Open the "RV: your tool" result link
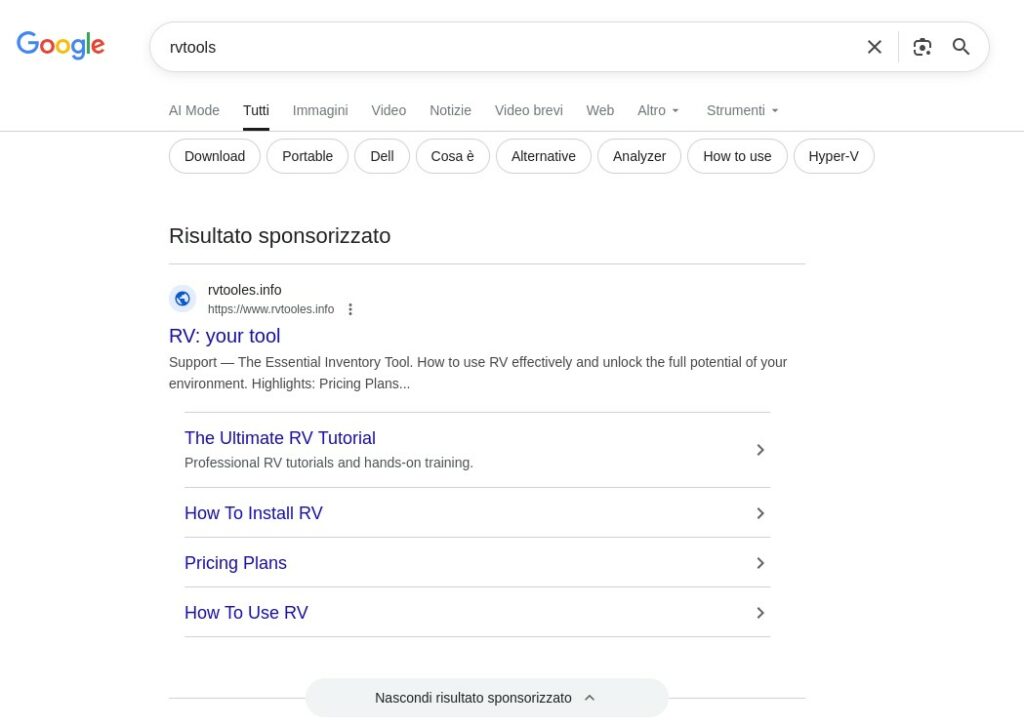Viewport: 1024px width, 727px height. click(x=225, y=336)
